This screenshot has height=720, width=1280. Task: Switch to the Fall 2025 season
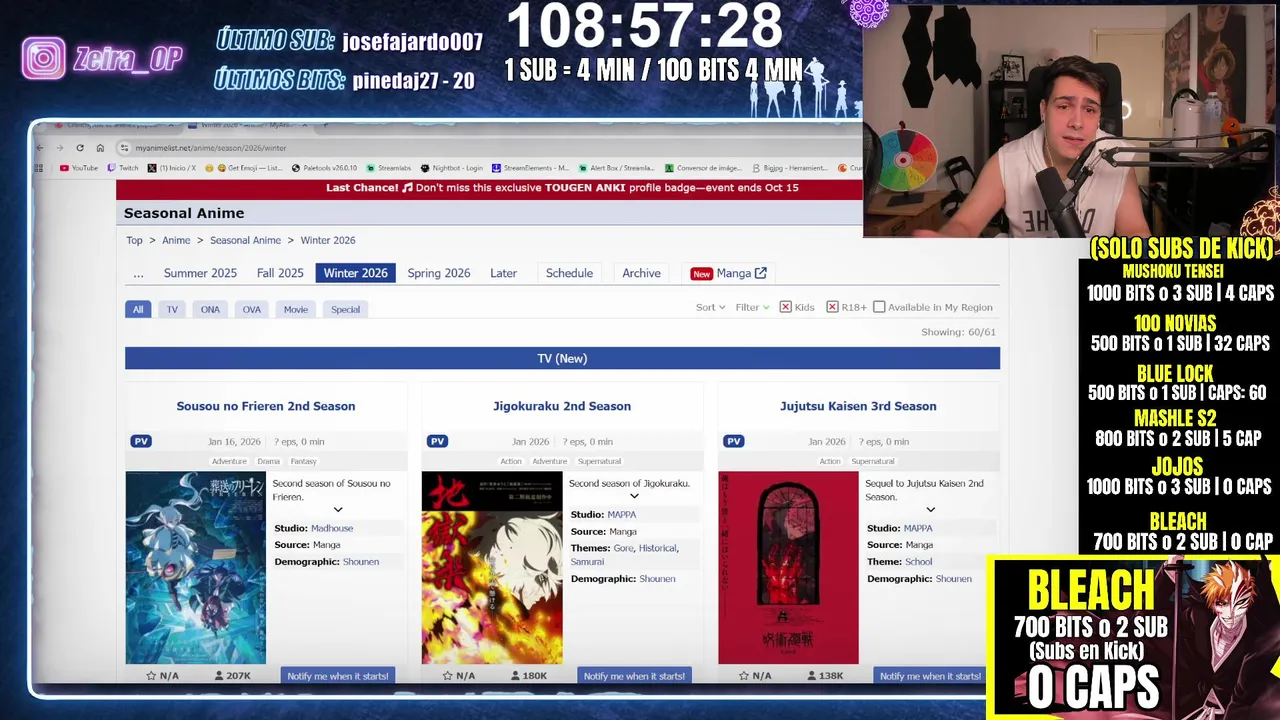pyautogui.click(x=280, y=273)
